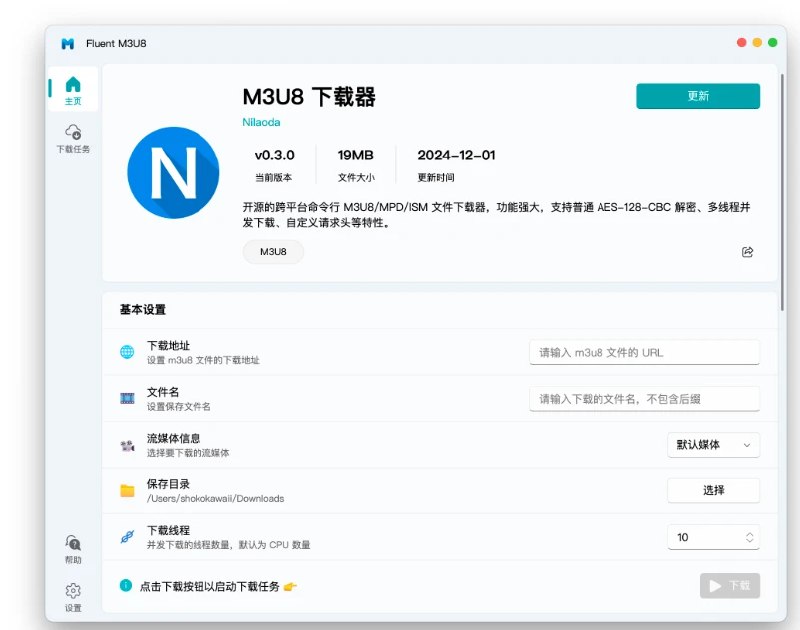Viewport: 800px width, 630px height.
Task: Click the m3u8 URL input field
Action: point(644,352)
